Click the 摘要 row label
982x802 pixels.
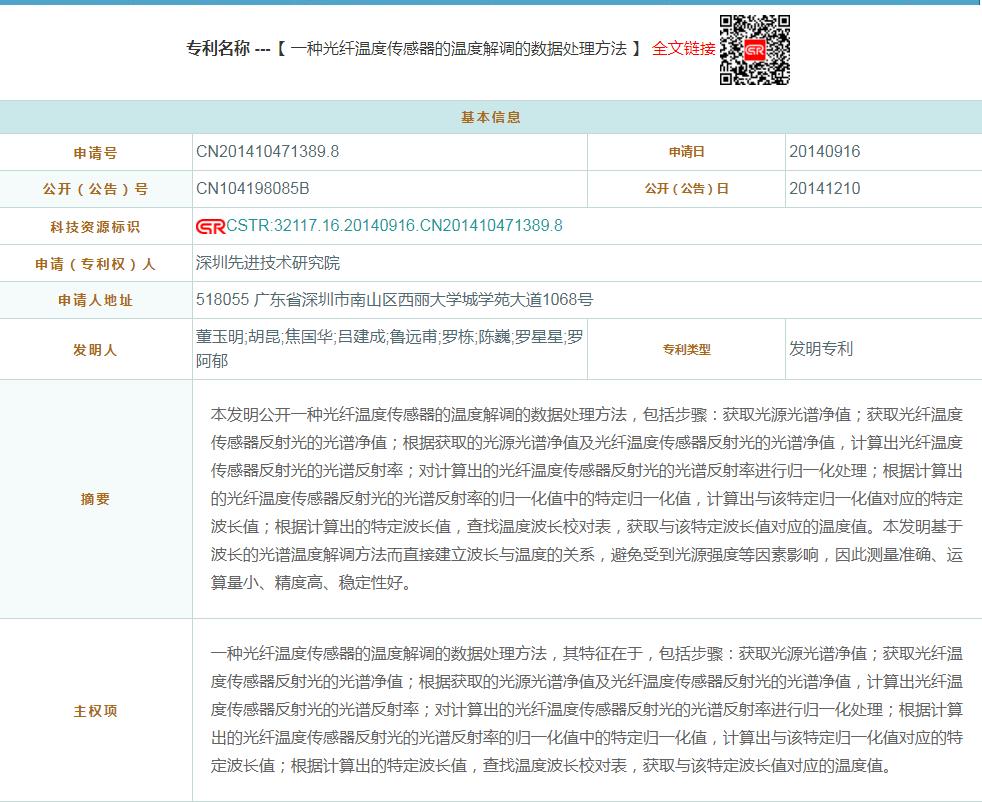96,499
